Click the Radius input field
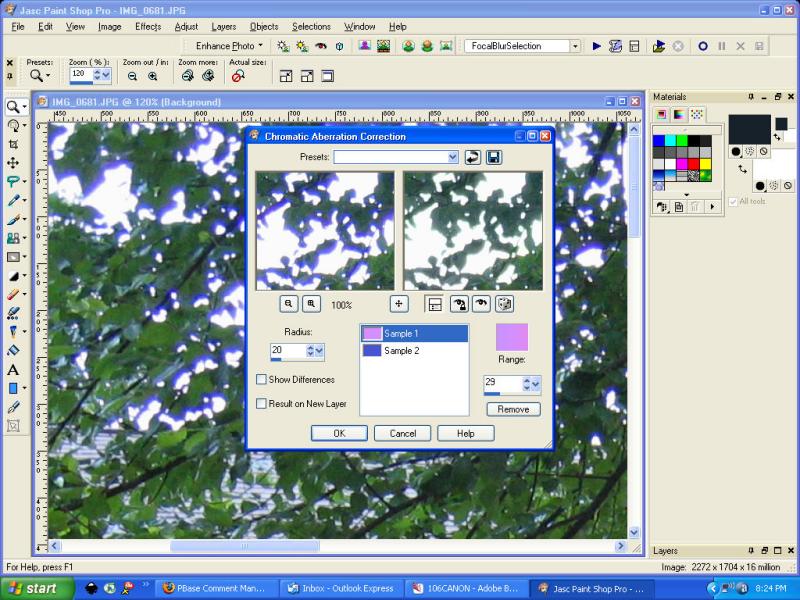 (288, 349)
